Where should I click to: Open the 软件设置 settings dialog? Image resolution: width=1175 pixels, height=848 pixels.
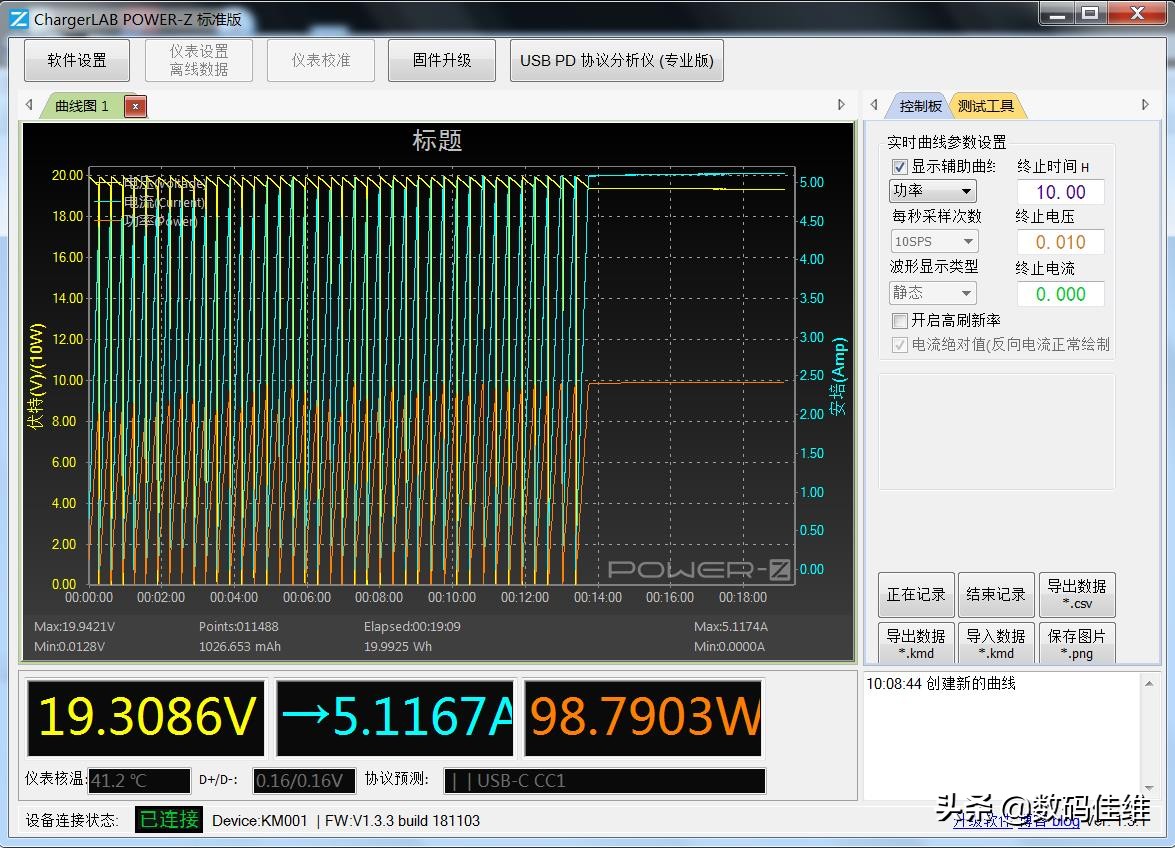click(76, 60)
